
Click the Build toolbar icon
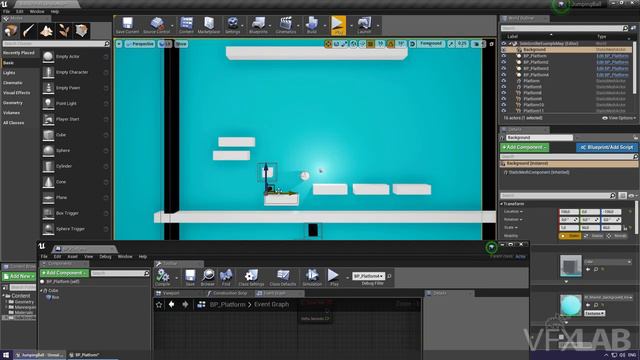click(x=311, y=25)
